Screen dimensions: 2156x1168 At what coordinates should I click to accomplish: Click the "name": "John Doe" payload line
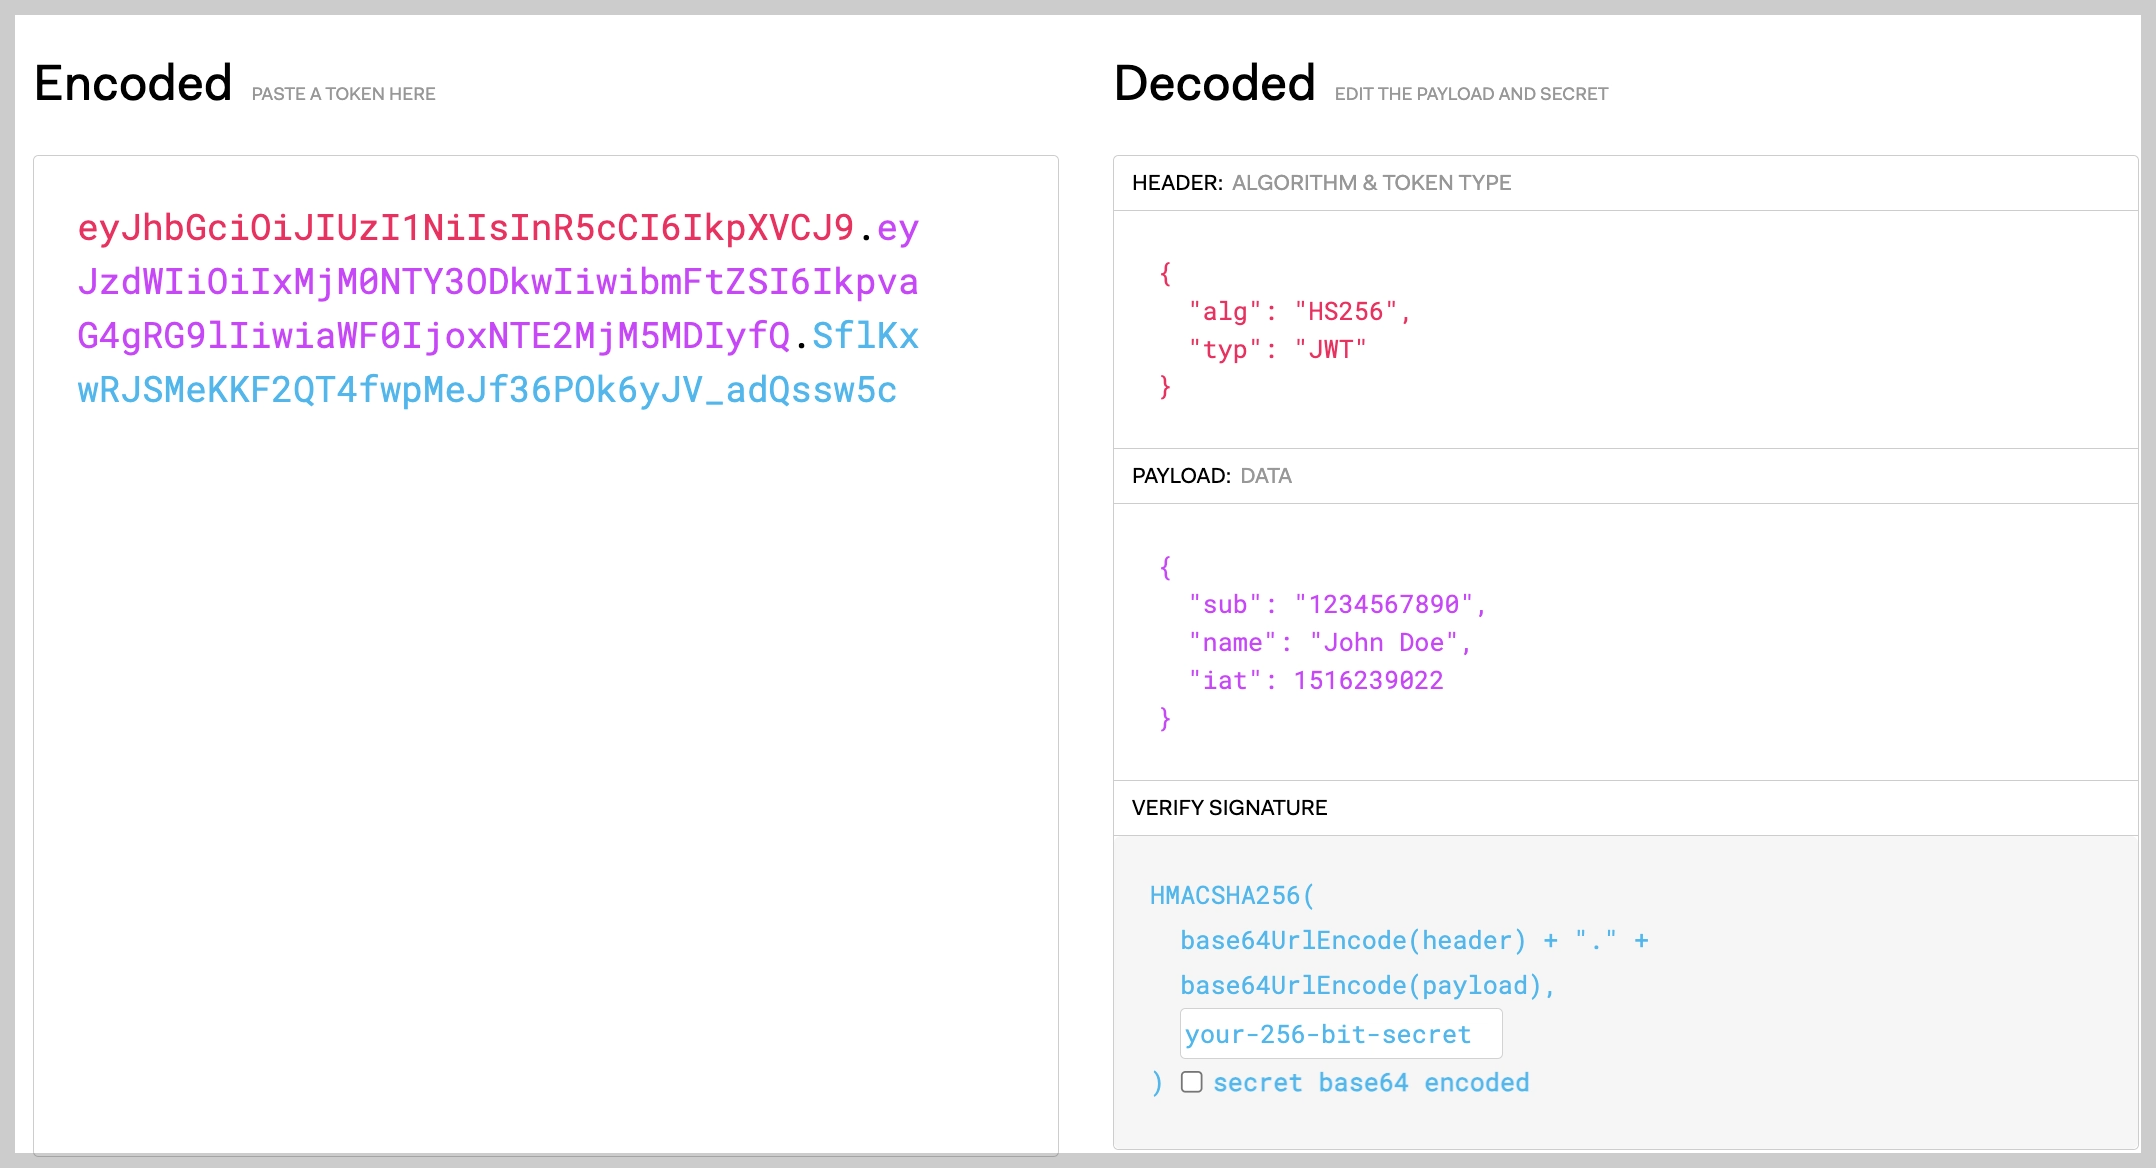(1329, 643)
